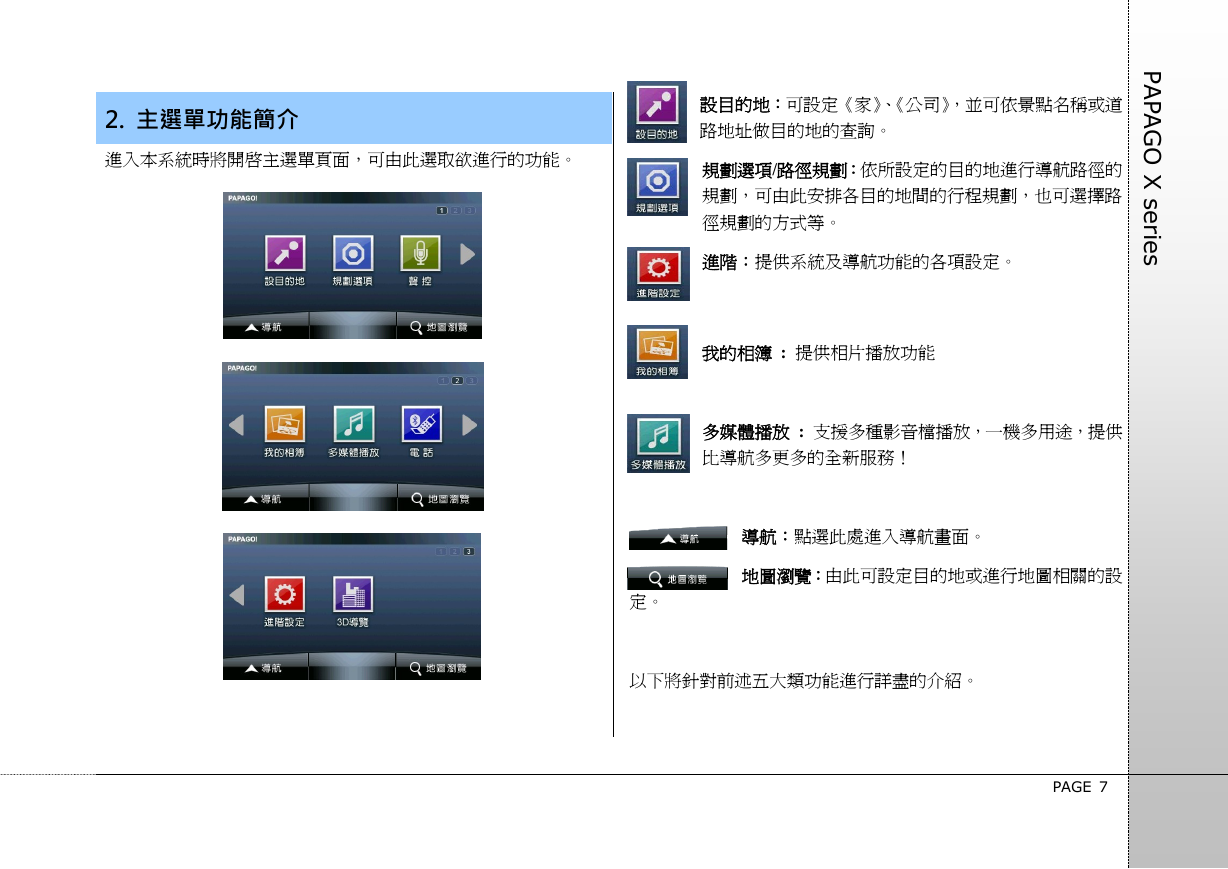Advance using right arrow beside 電話
The height and width of the screenshot is (869, 1228).
pyautogui.click(x=469, y=426)
